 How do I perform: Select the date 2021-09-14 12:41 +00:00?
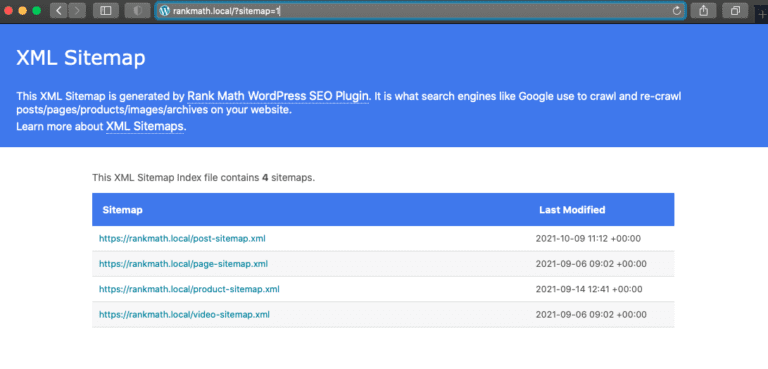(x=589, y=289)
